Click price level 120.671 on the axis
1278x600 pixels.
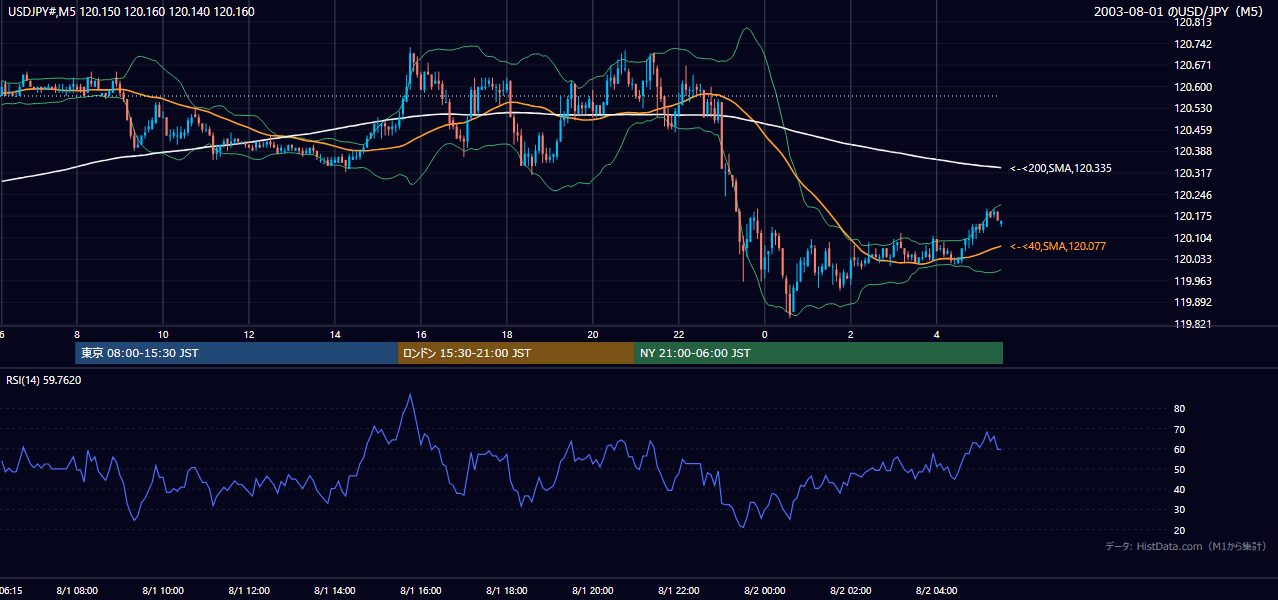coord(1194,65)
